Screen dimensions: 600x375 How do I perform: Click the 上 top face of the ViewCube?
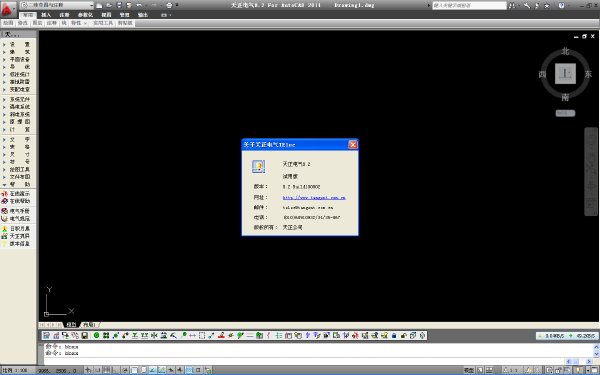click(565, 74)
